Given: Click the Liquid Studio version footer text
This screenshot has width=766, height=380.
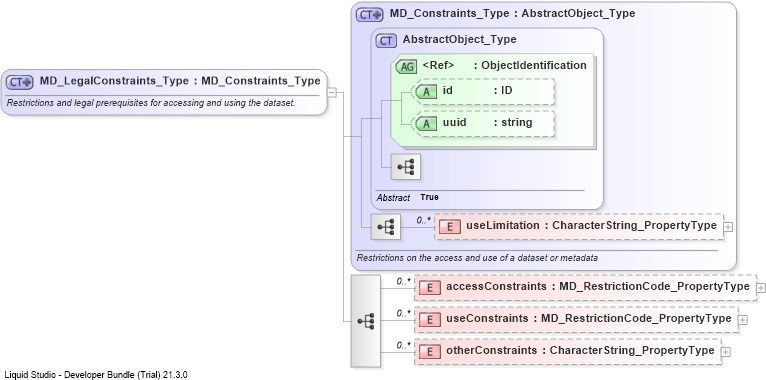Looking at the screenshot, I should tap(96, 375).
